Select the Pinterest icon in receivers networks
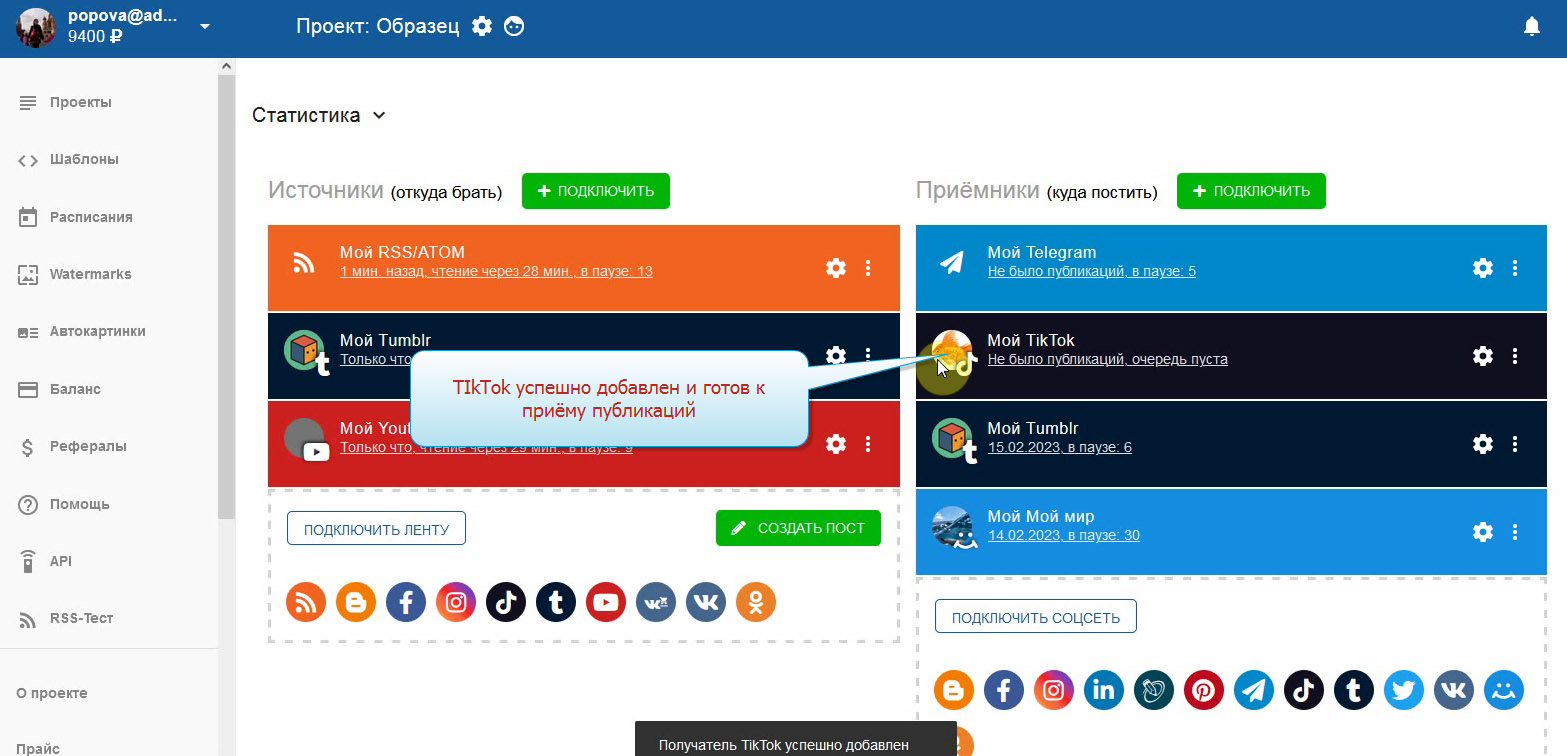 pyautogui.click(x=1204, y=690)
